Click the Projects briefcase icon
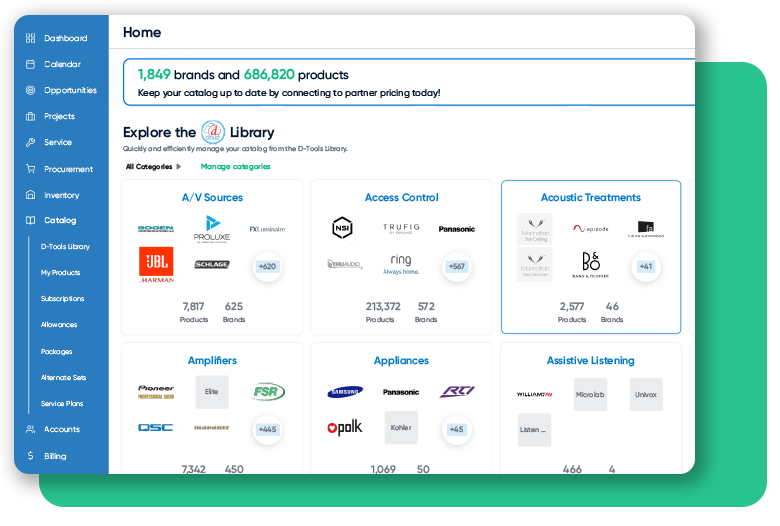The height and width of the screenshot is (526, 780). point(30,116)
